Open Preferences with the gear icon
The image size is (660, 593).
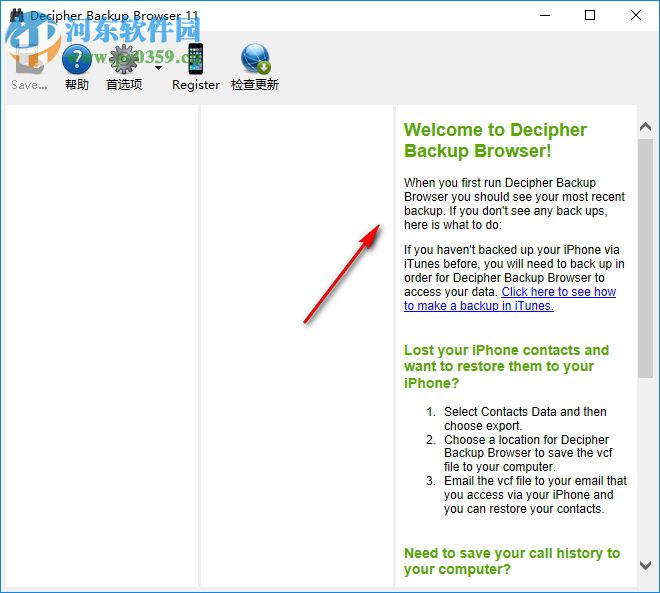point(123,60)
